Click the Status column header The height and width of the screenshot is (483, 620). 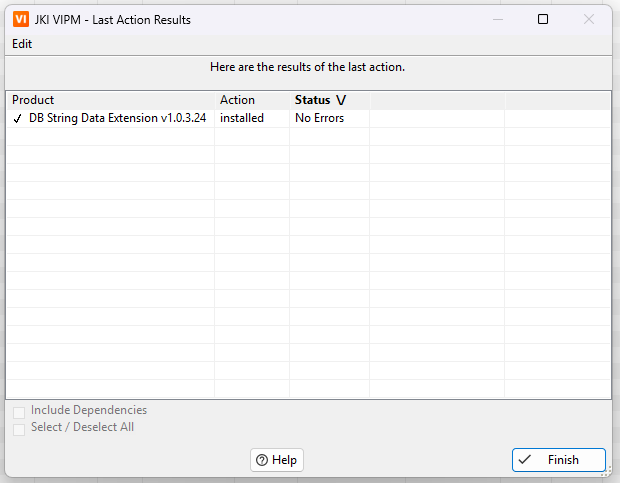[x=330, y=100]
